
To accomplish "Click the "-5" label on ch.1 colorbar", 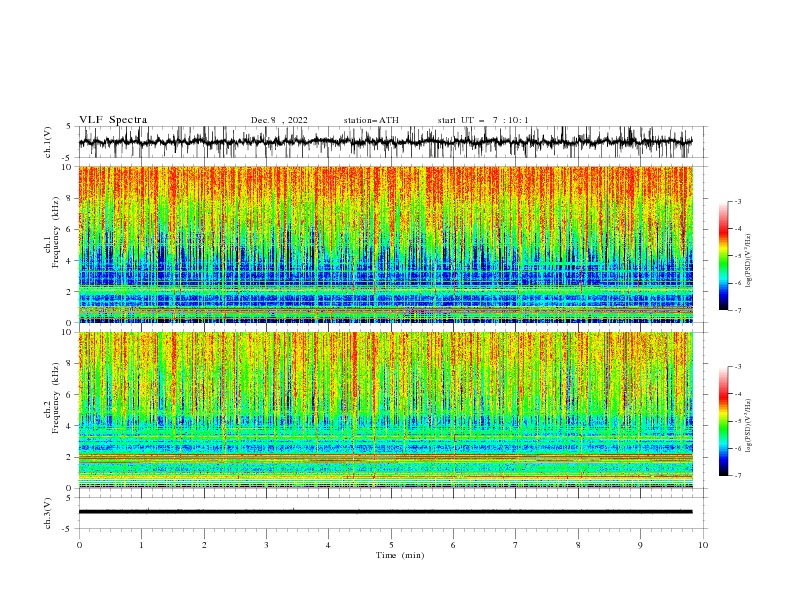I will coord(738,256).
